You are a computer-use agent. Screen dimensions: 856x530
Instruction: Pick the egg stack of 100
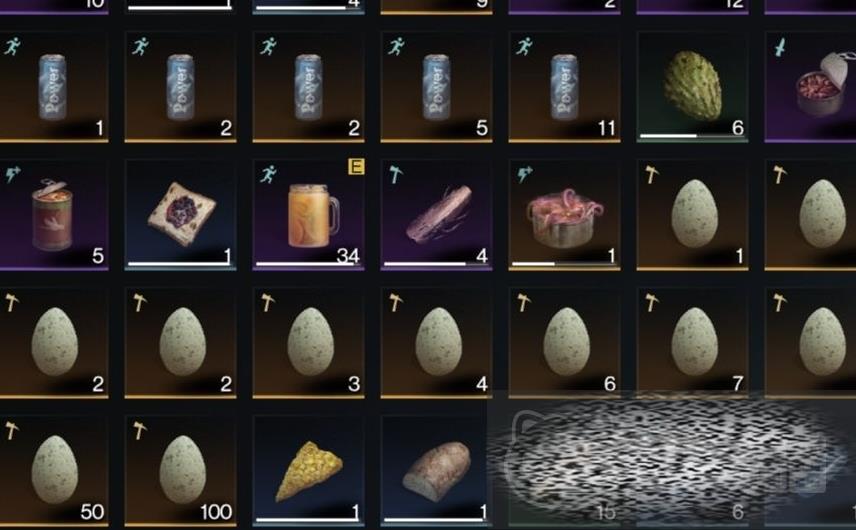click(181, 471)
